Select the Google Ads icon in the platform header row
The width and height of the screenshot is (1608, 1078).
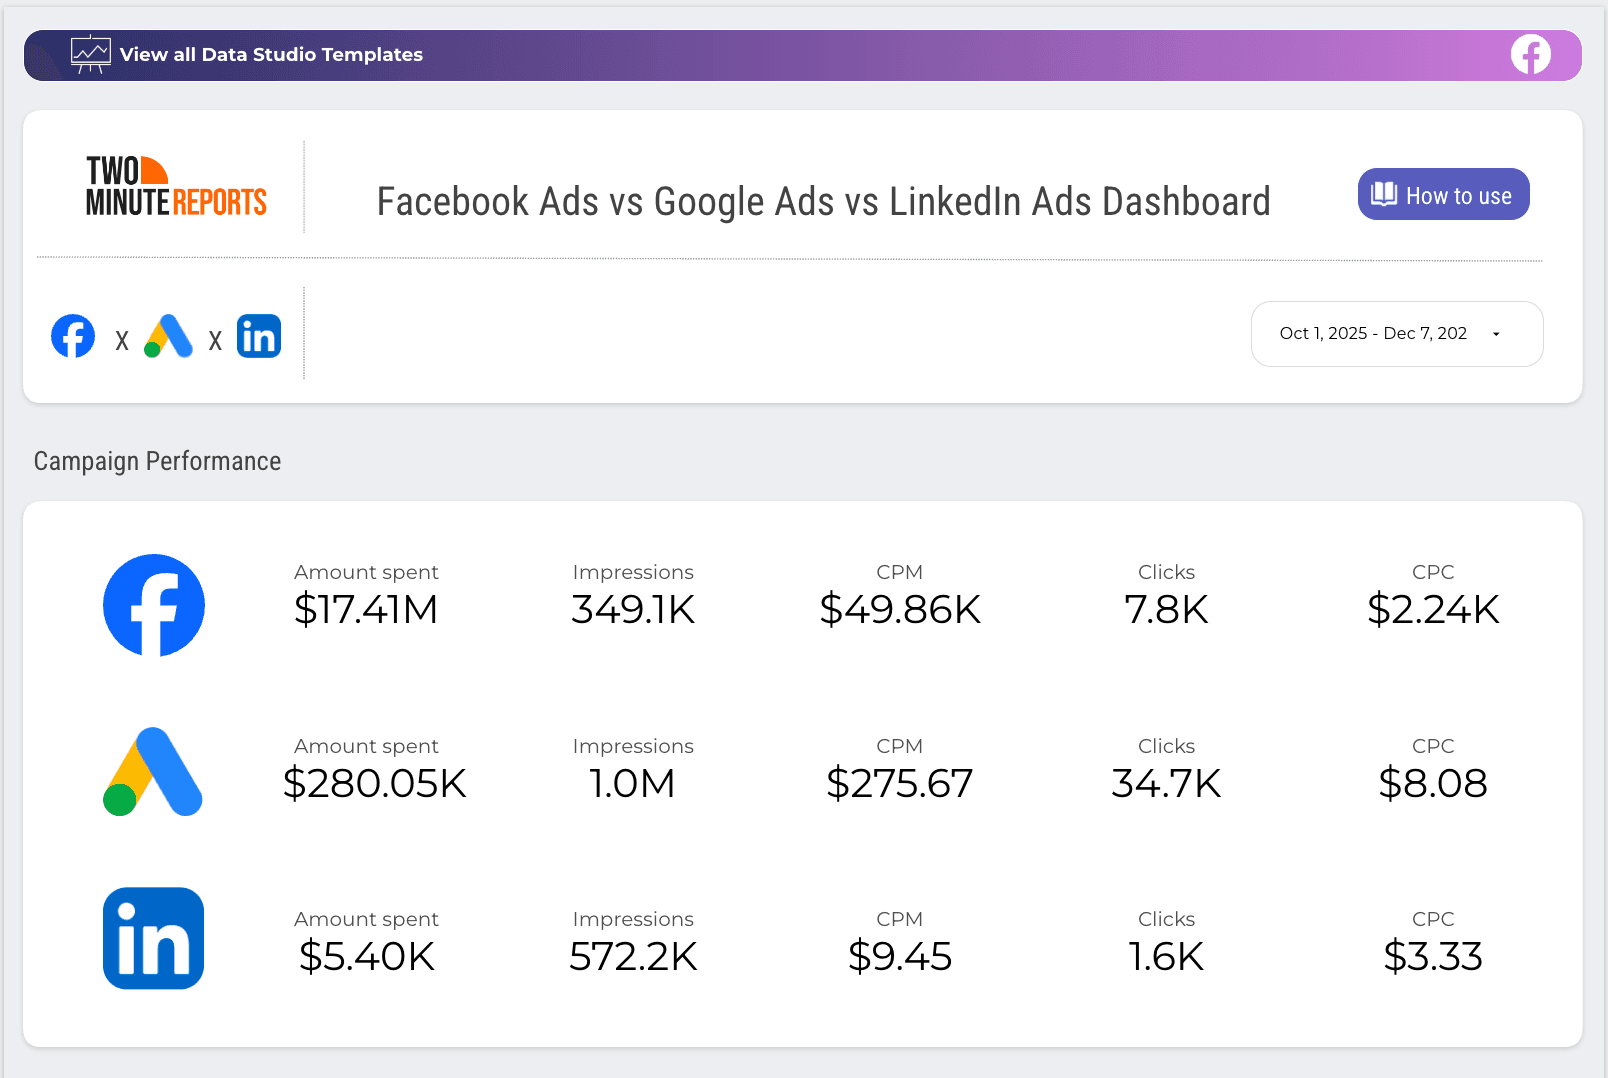click(168, 336)
